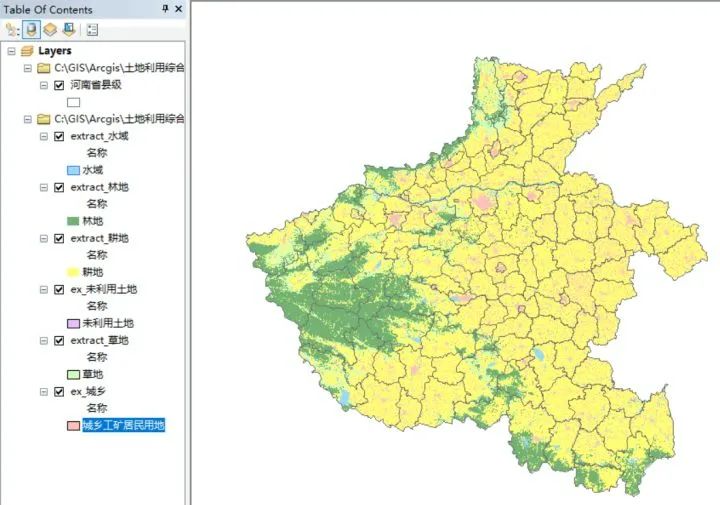
Task: Click 名称 heading under extract_耕地
Action: pyautogui.click(x=97, y=255)
